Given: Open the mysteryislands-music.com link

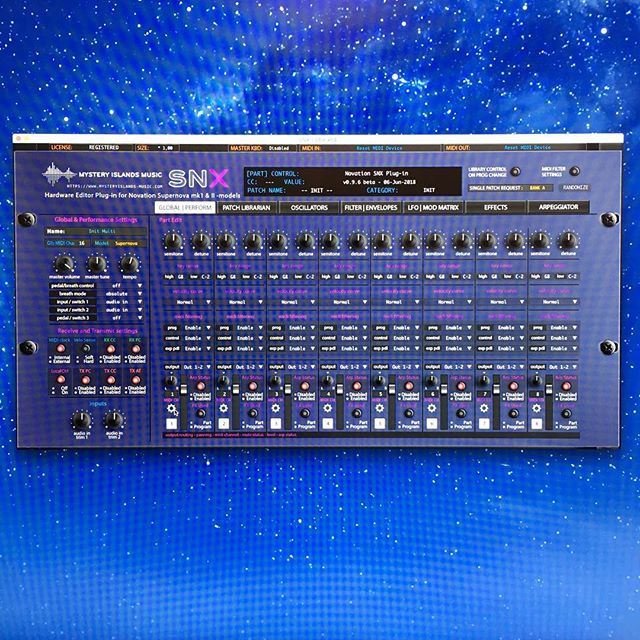Looking at the screenshot, I should tap(115, 186).
